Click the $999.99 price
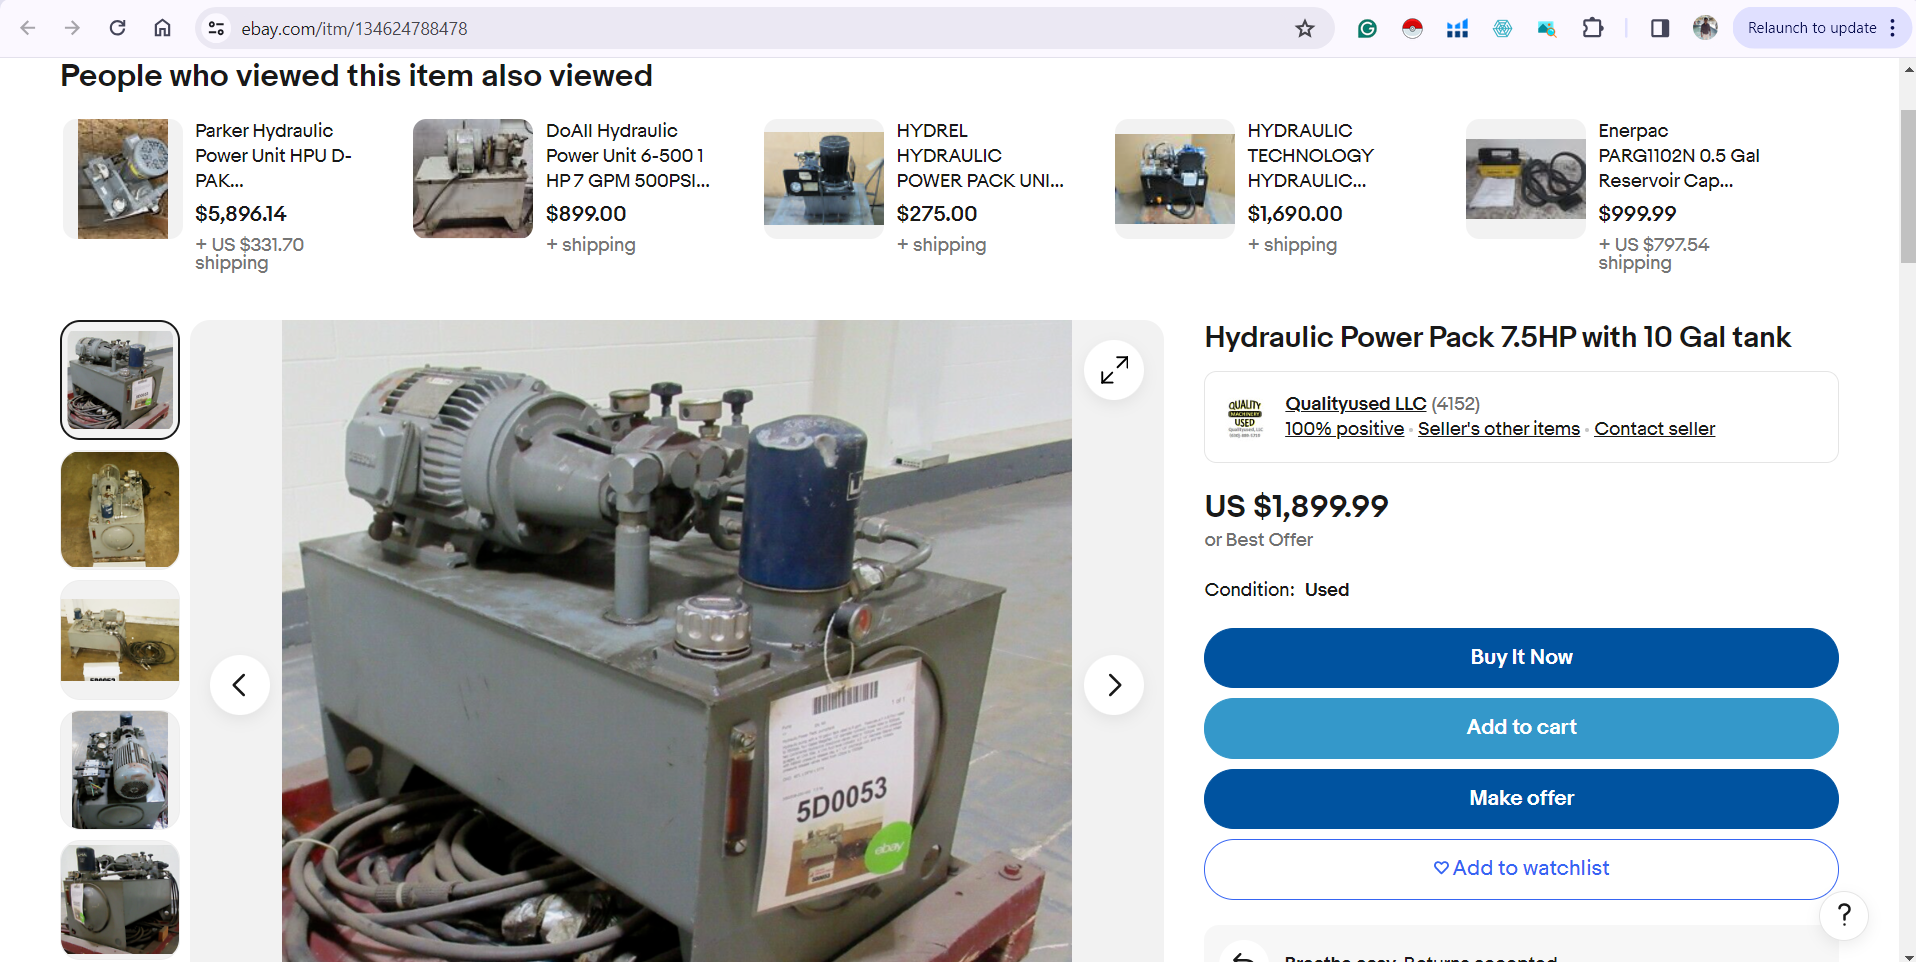Screen dimensions: 1916x962 [1637, 214]
